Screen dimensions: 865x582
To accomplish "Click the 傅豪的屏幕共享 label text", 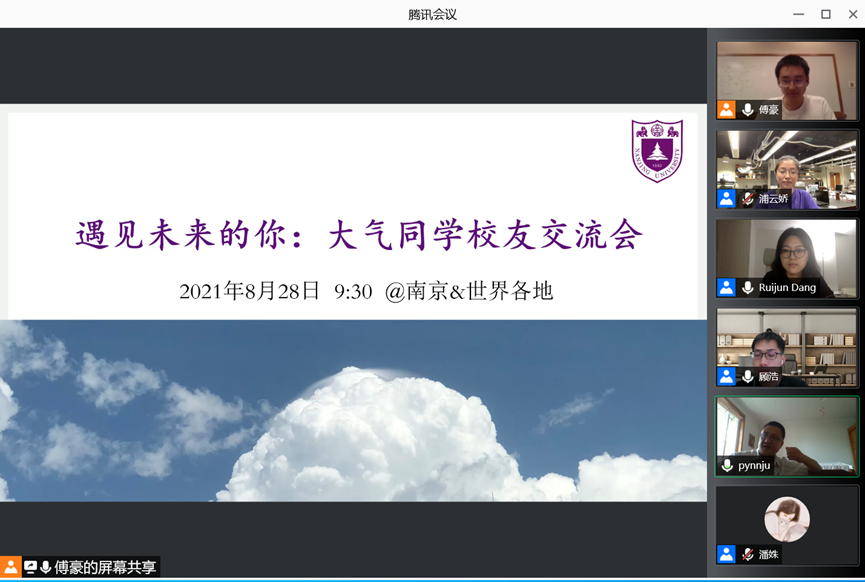I will pyautogui.click(x=105, y=568).
